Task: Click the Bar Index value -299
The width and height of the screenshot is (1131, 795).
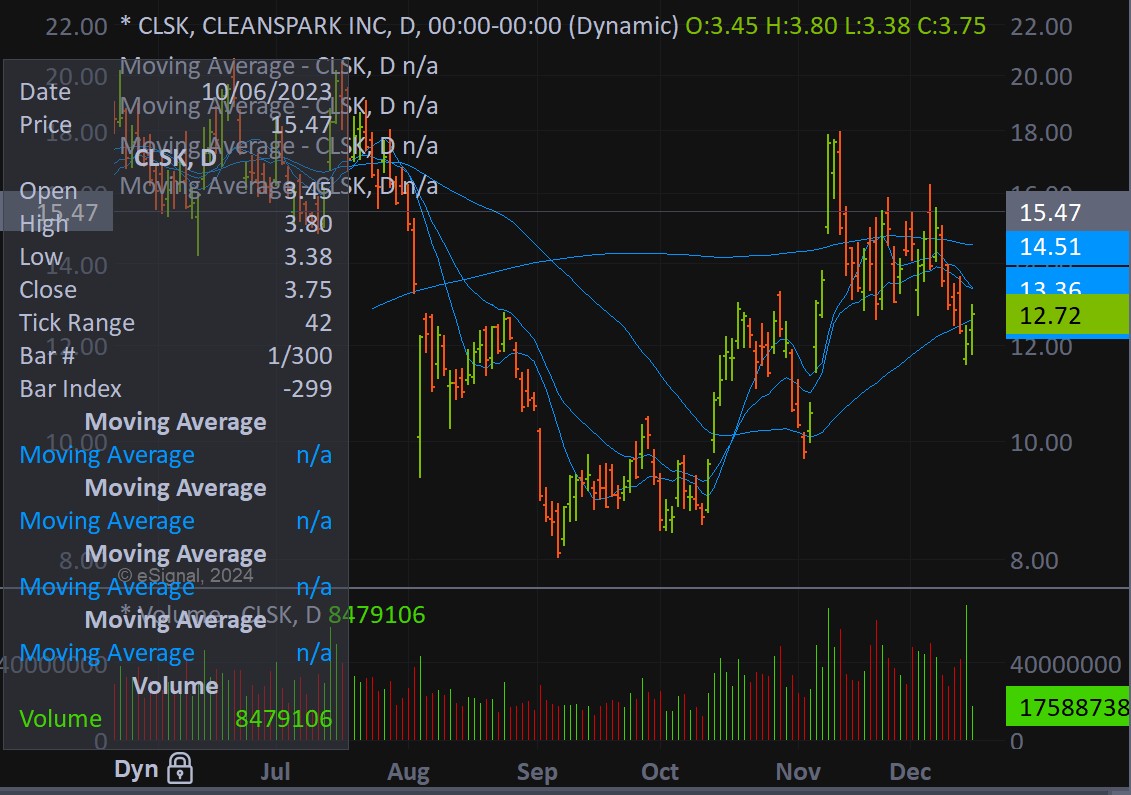Action: click(x=307, y=389)
